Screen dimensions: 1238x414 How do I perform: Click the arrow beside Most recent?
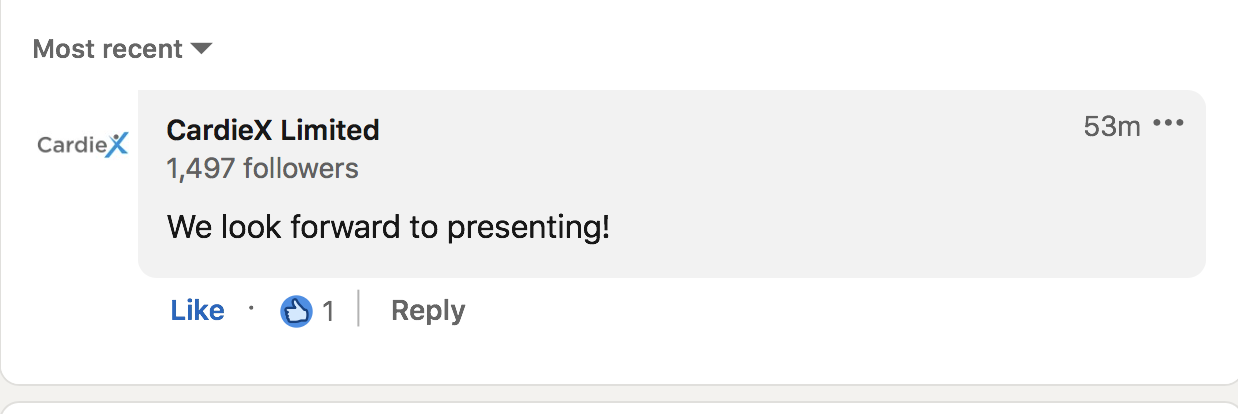pos(202,49)
